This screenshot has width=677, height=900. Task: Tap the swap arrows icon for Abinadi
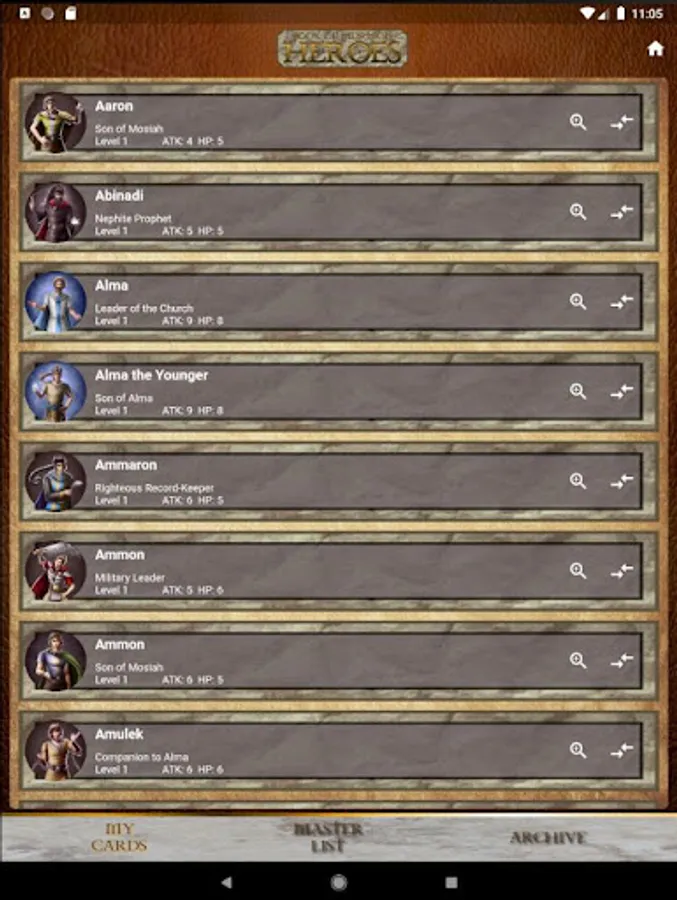coord(622,212)
